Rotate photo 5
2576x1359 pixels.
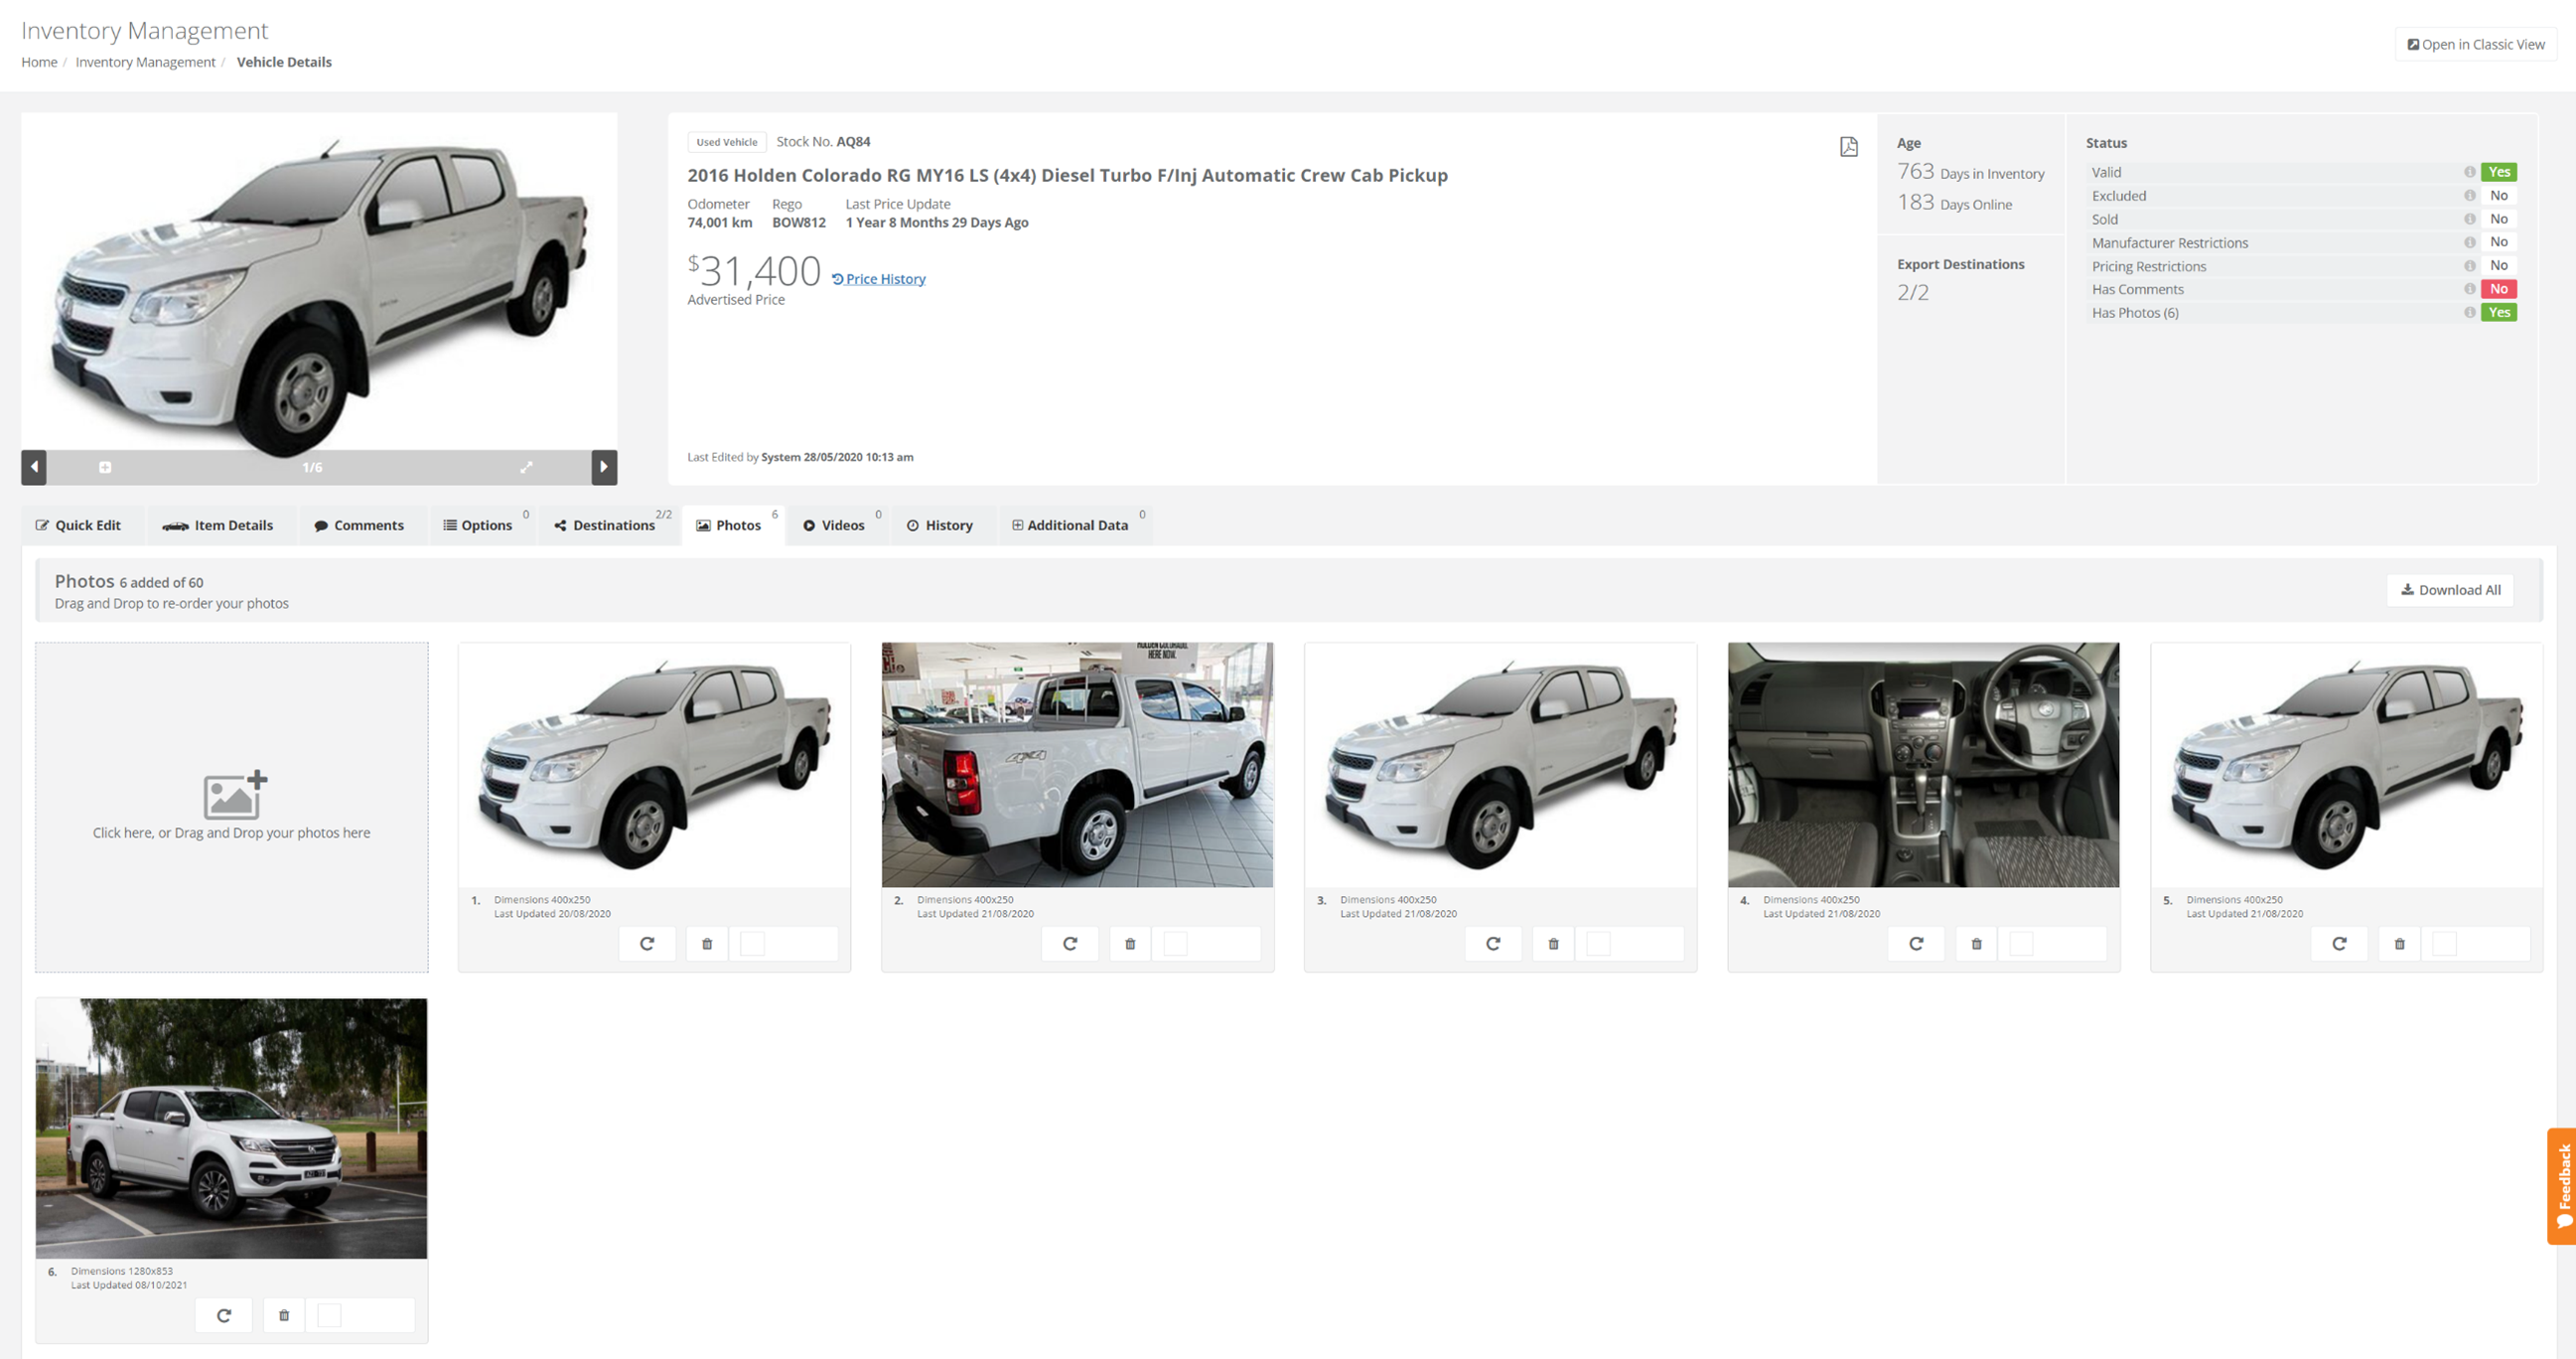2339,943
